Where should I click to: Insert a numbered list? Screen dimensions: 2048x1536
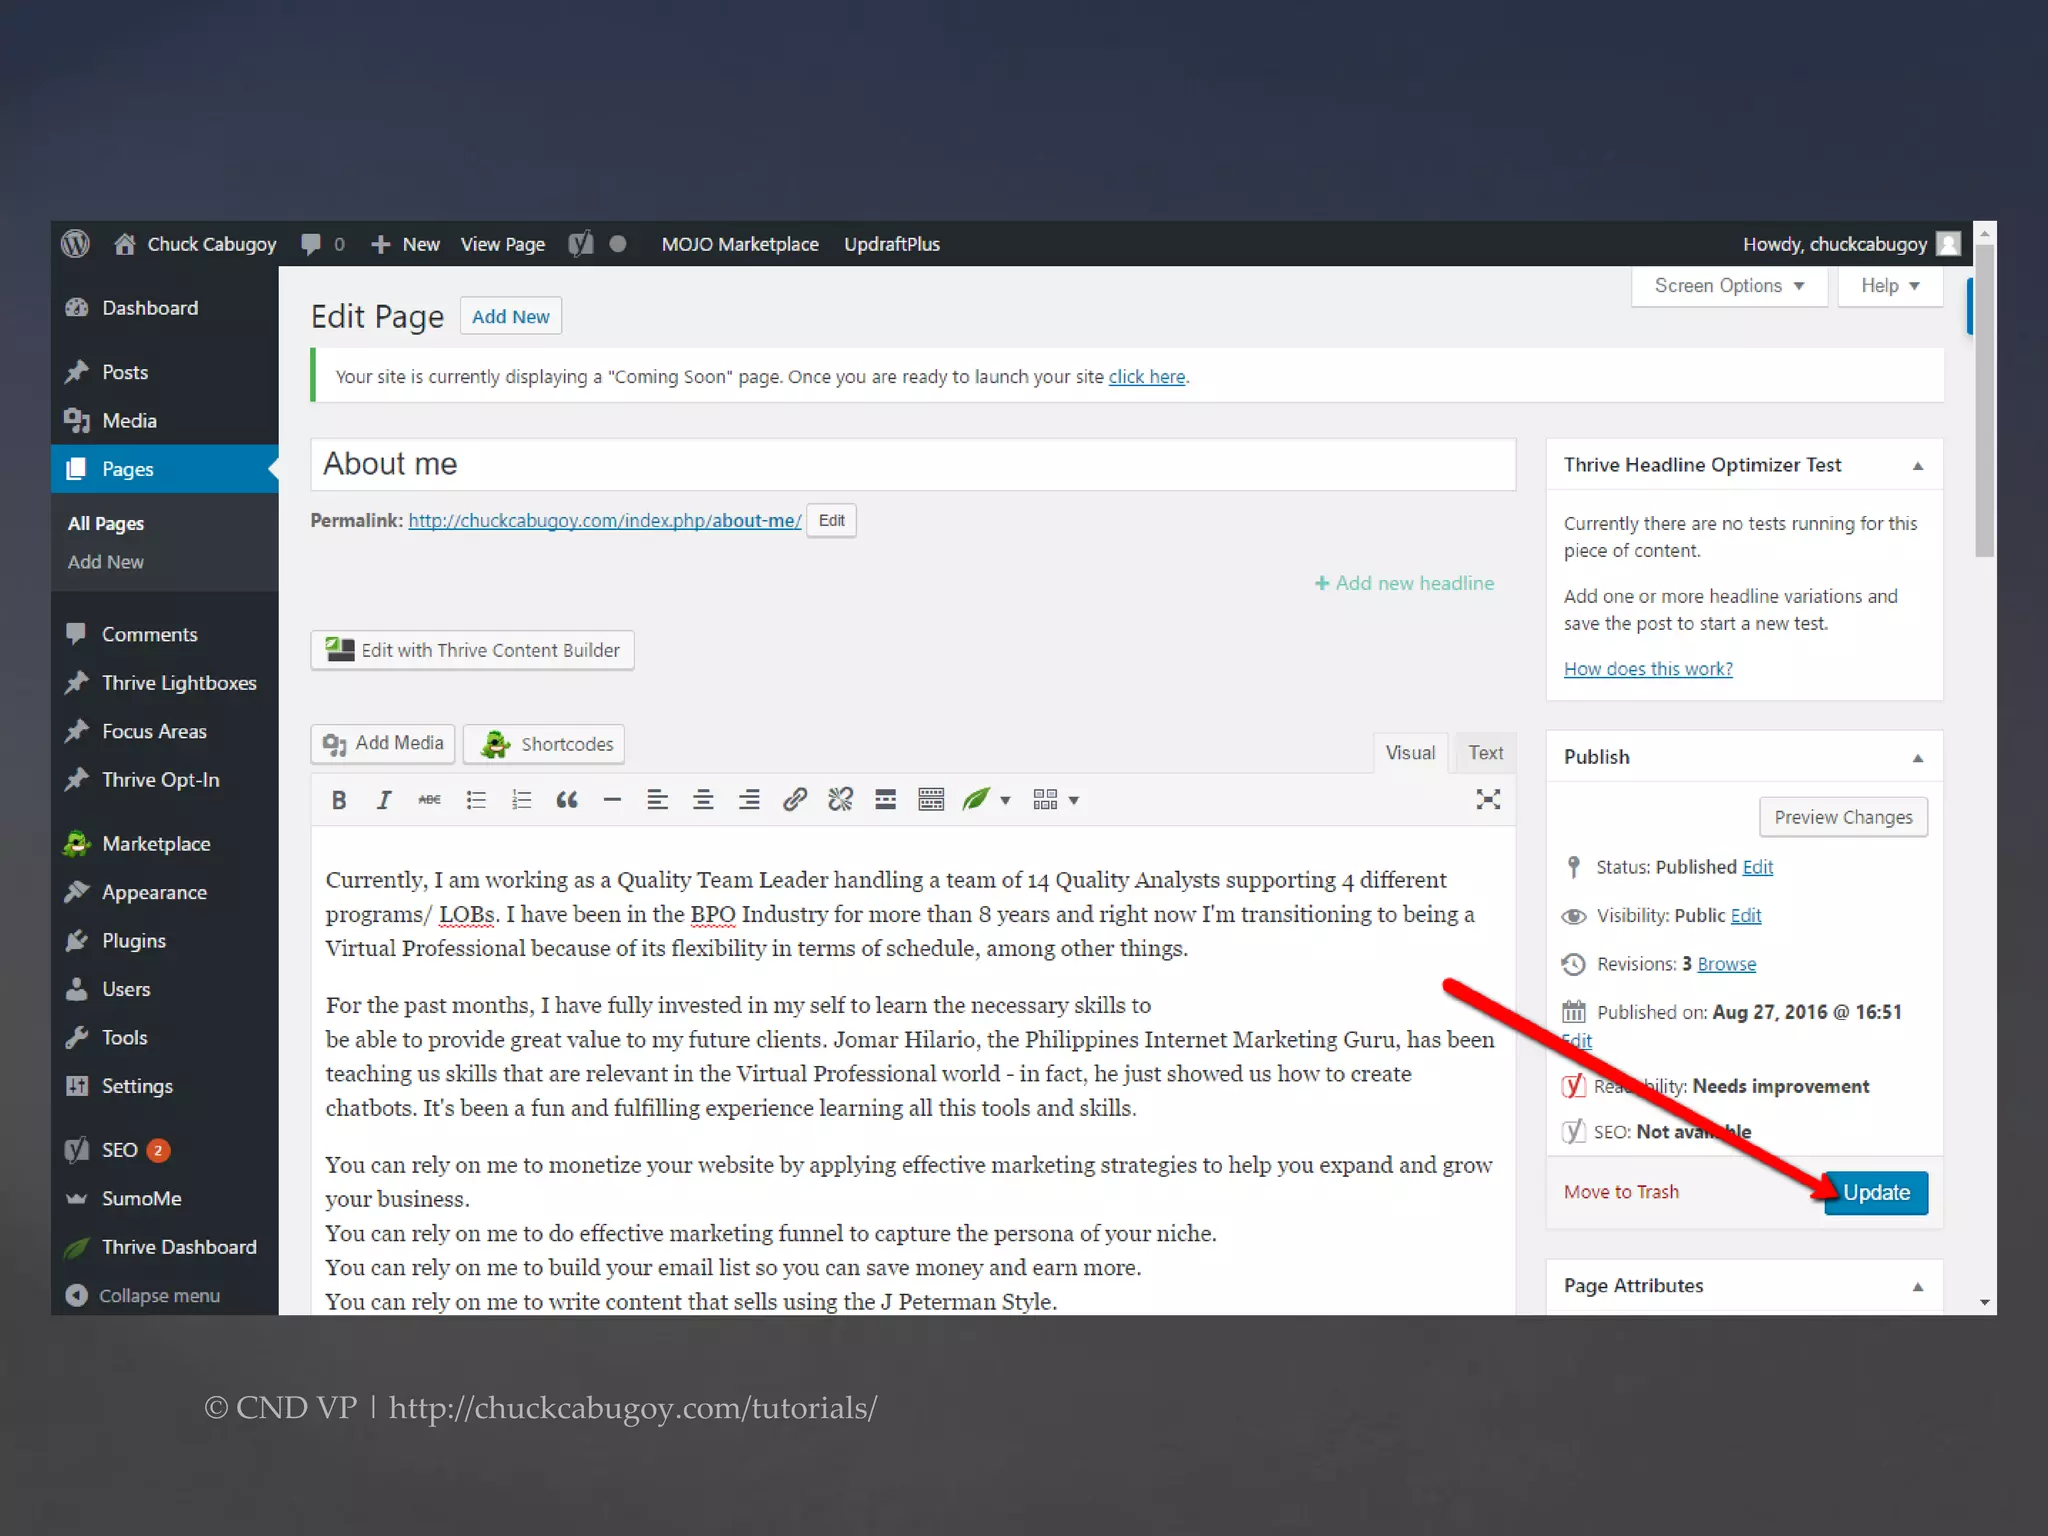[x=521, y=800]
